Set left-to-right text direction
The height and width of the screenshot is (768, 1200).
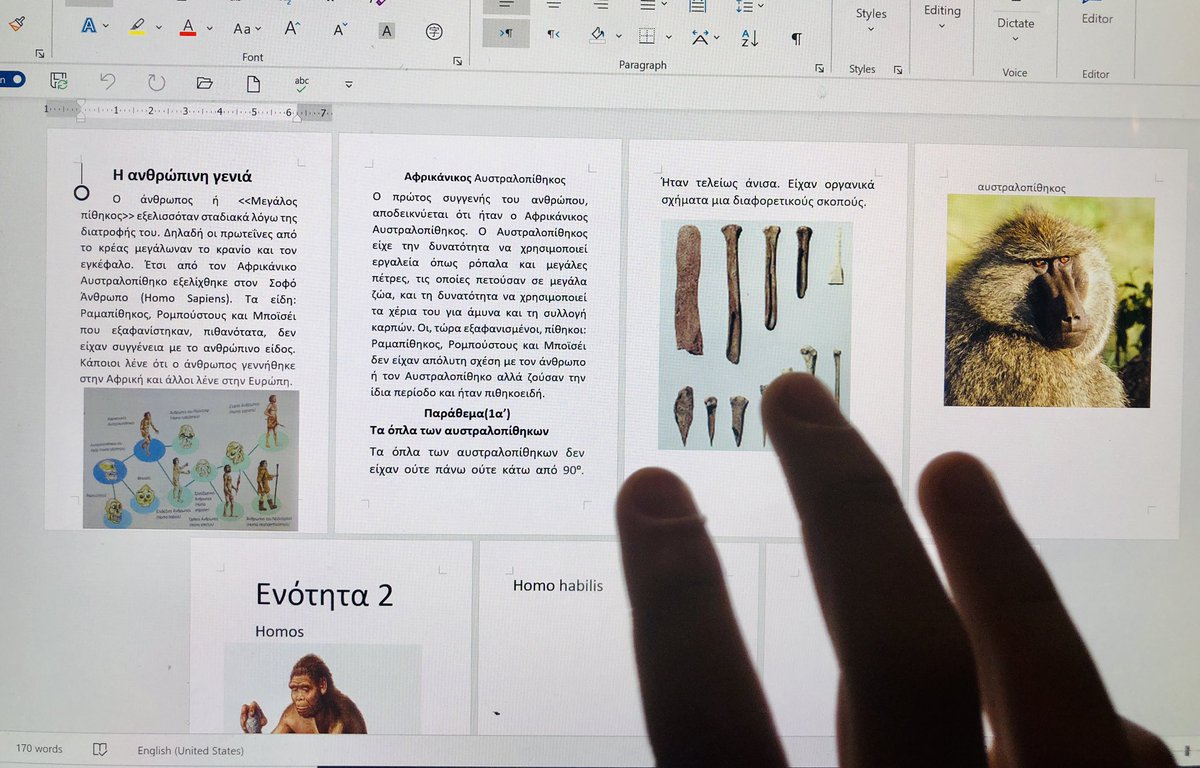point(506,33)
